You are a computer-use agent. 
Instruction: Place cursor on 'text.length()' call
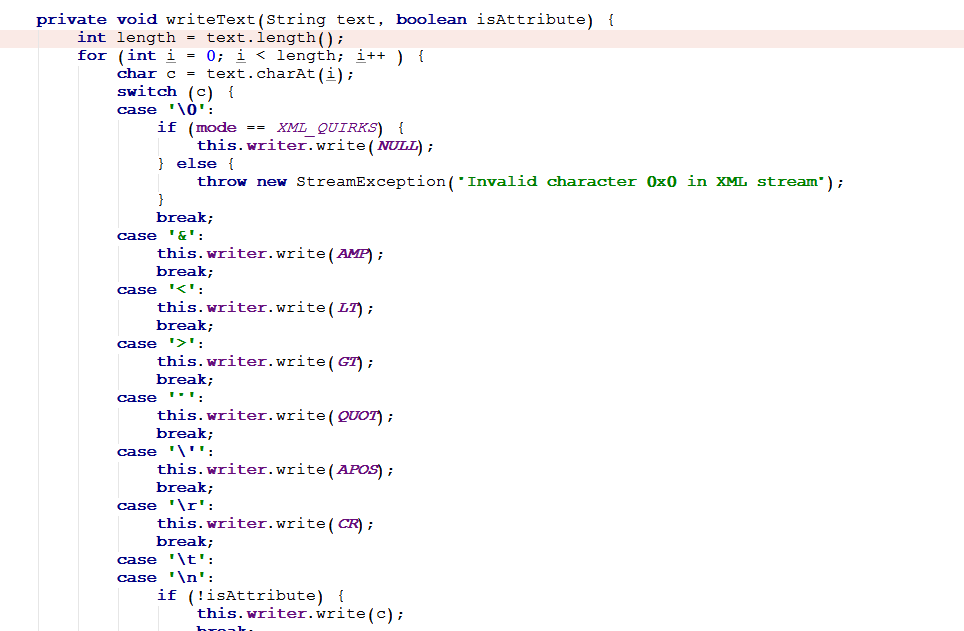(x=270, y=38)
